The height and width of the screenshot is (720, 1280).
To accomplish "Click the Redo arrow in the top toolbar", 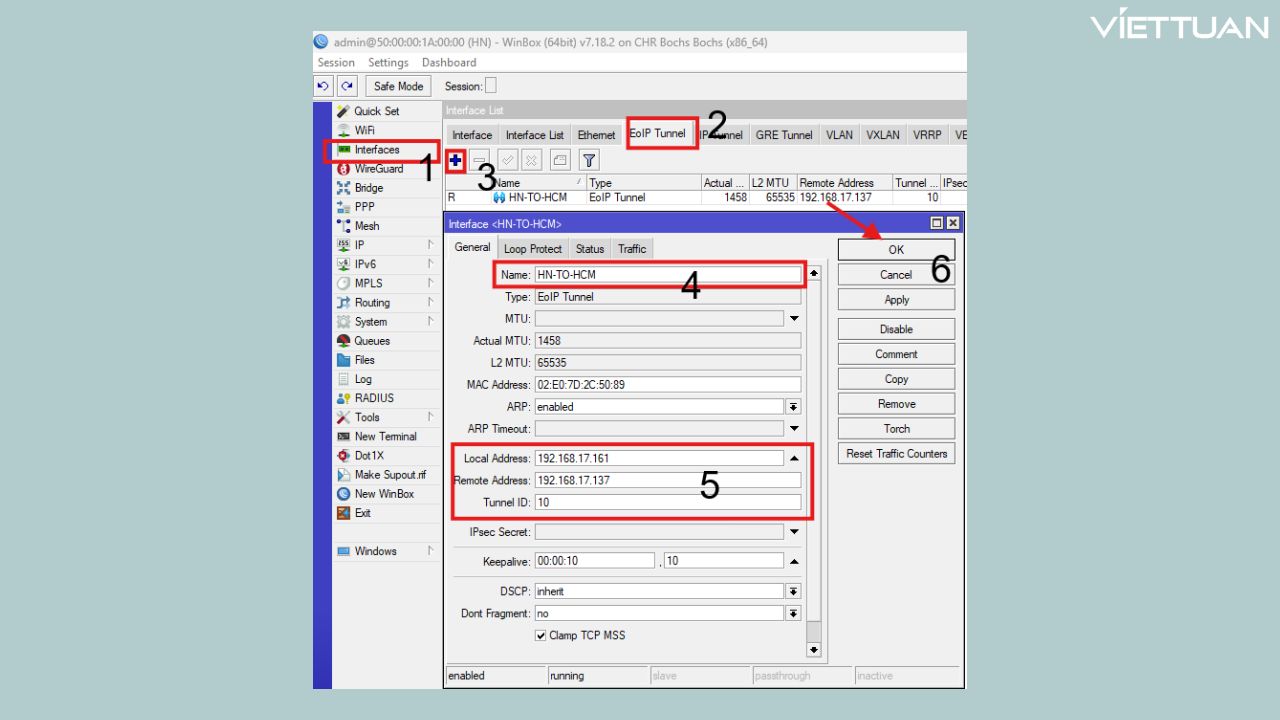I will pos(346,86).
